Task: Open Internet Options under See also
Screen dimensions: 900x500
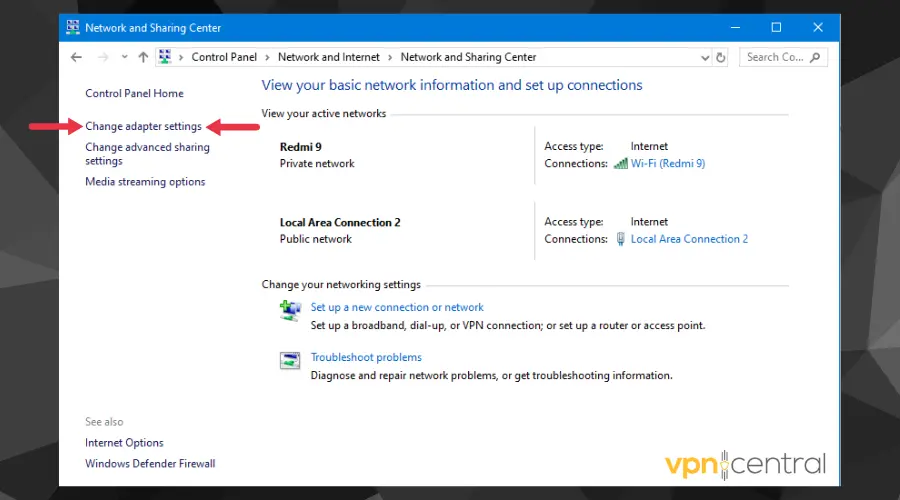Action: click(x=124, y=443)
